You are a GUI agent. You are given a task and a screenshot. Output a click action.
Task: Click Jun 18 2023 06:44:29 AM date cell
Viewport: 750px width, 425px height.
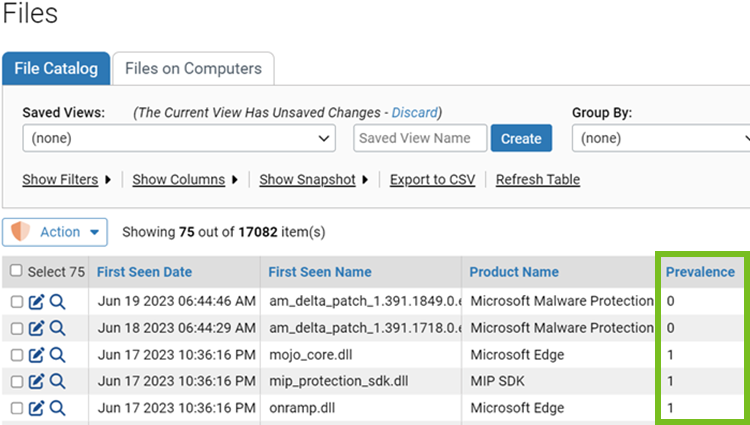pos(176,328)
